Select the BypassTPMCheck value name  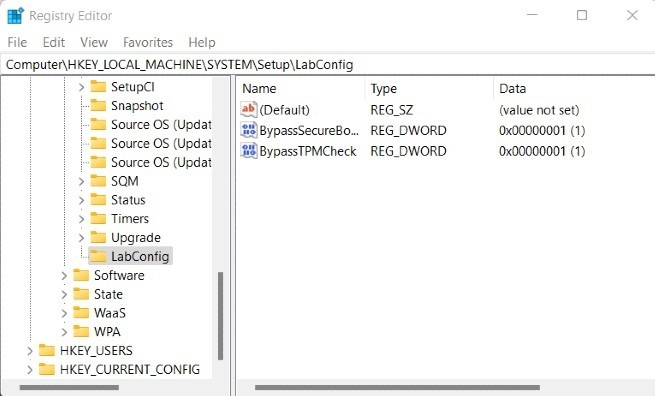308,151
